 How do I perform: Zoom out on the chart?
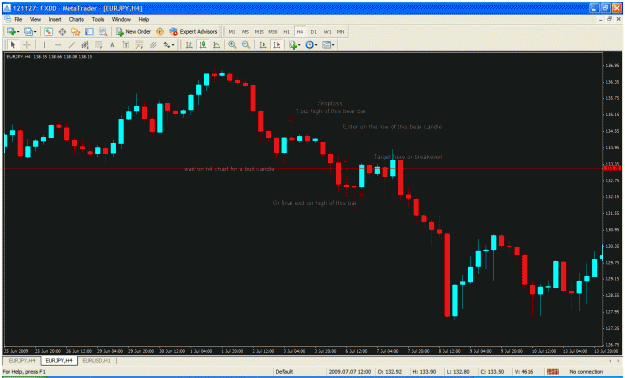click(246, 45)
